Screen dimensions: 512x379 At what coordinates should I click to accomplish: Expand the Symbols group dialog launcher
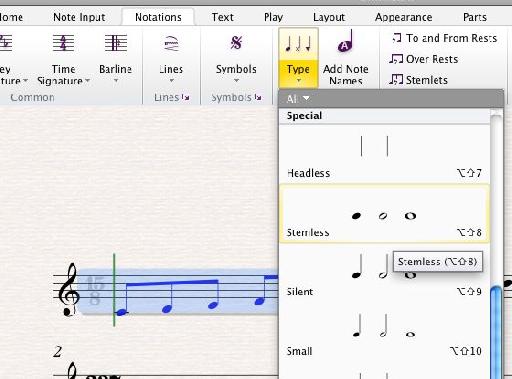pyautogui.click(x=257, y=97)
